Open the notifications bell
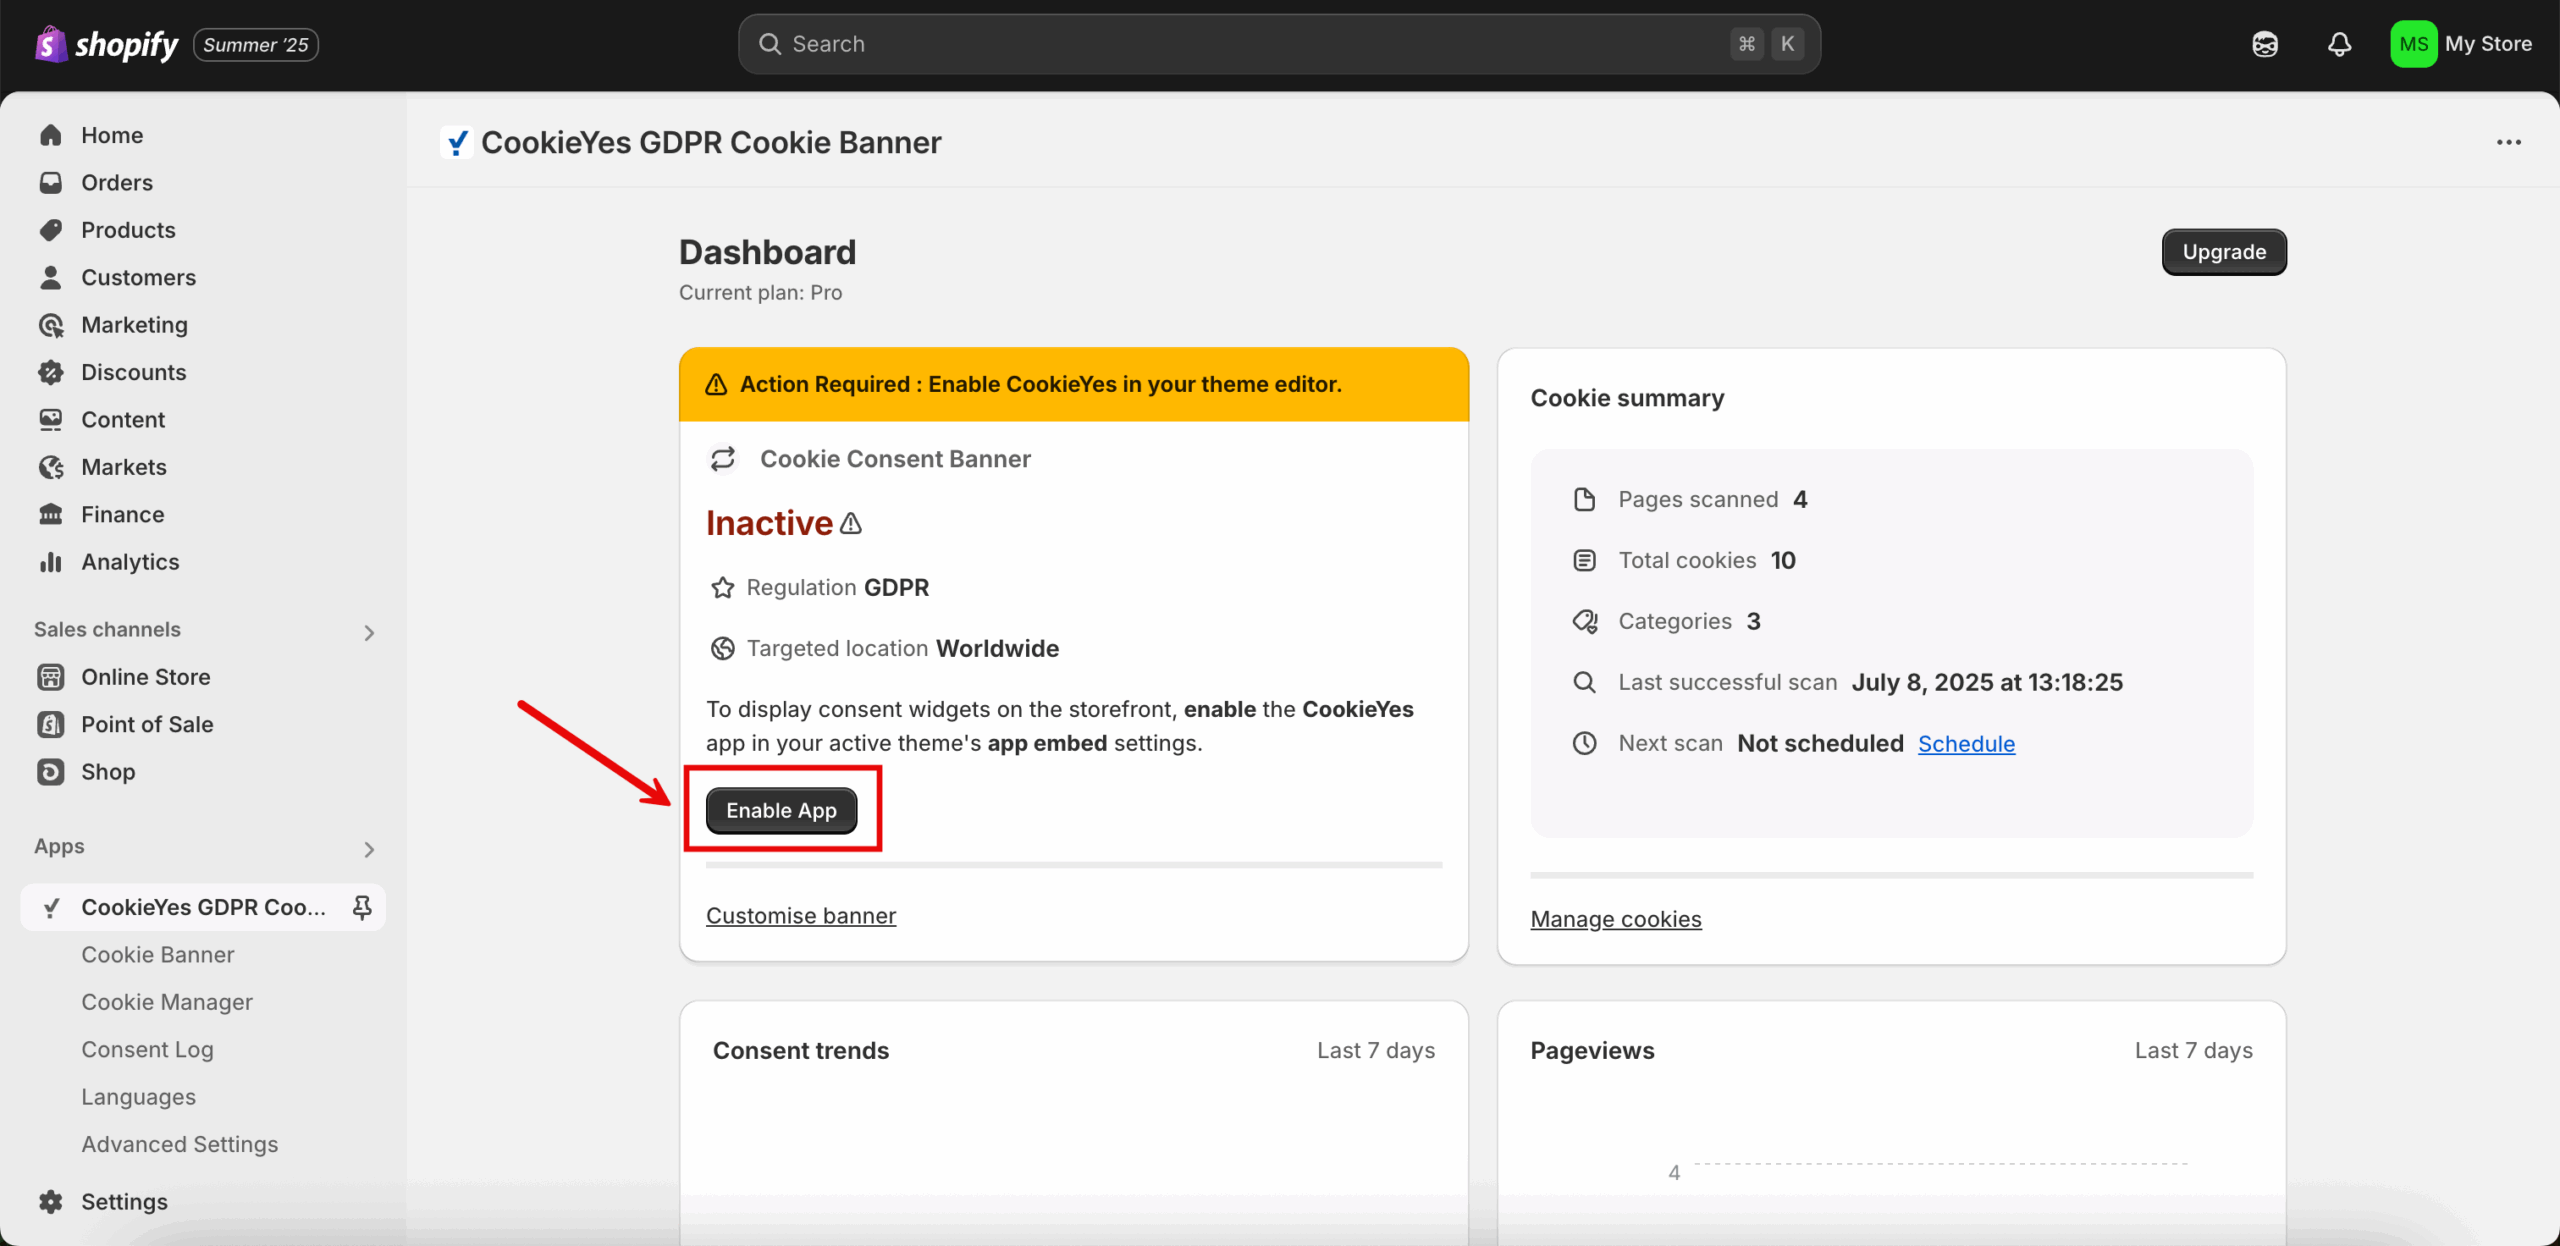 [2339, 44]
